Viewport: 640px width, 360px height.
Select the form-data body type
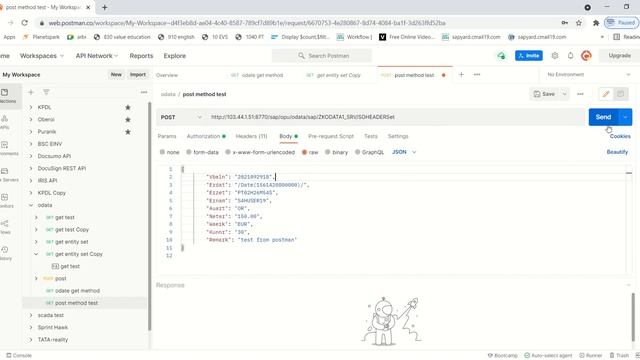202,152
